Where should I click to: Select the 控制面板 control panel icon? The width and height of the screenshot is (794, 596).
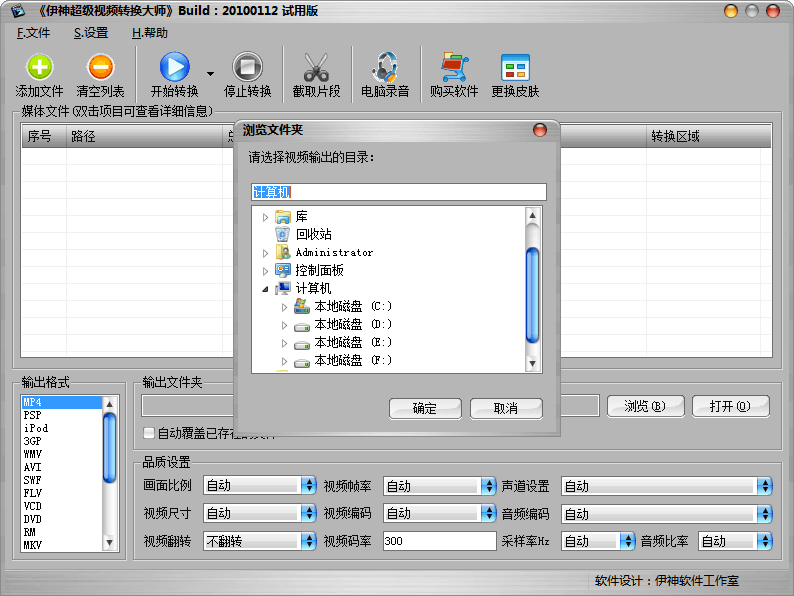click(x=283, y=270)
